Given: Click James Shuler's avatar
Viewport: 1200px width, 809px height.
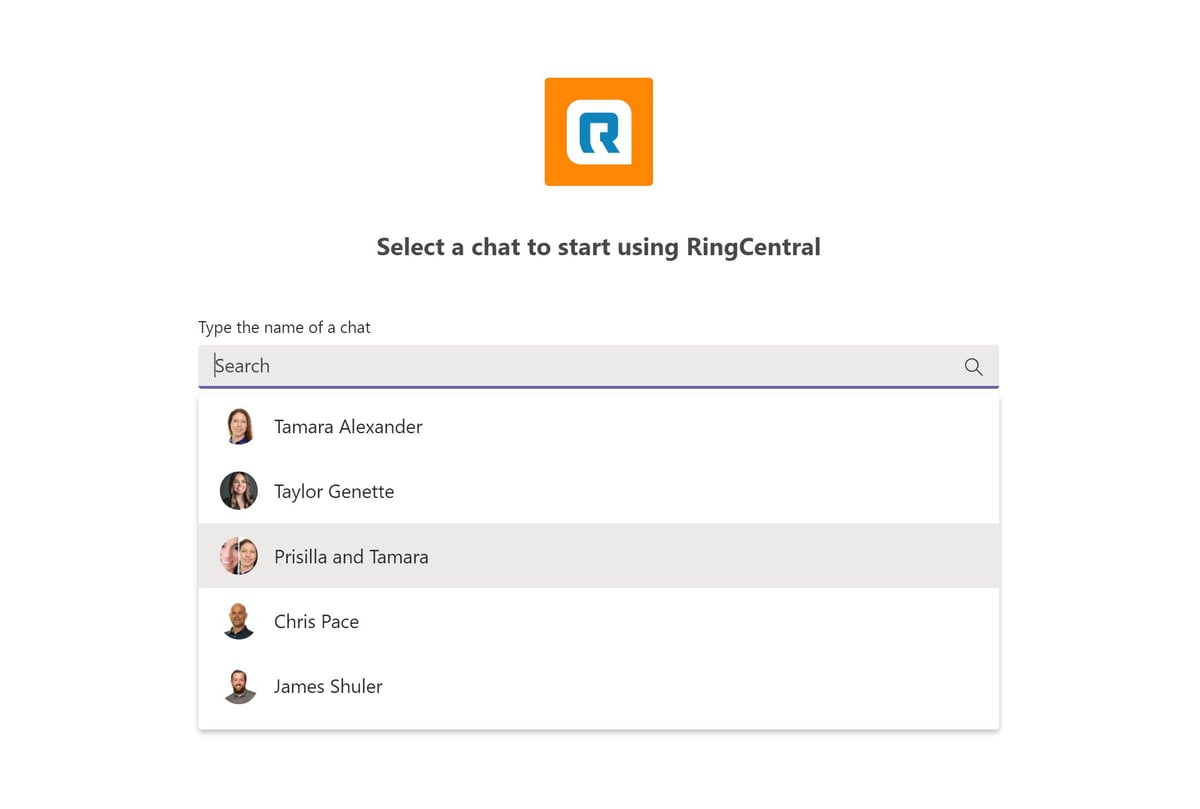Looking at the screenshot, I should click(238, 686).
